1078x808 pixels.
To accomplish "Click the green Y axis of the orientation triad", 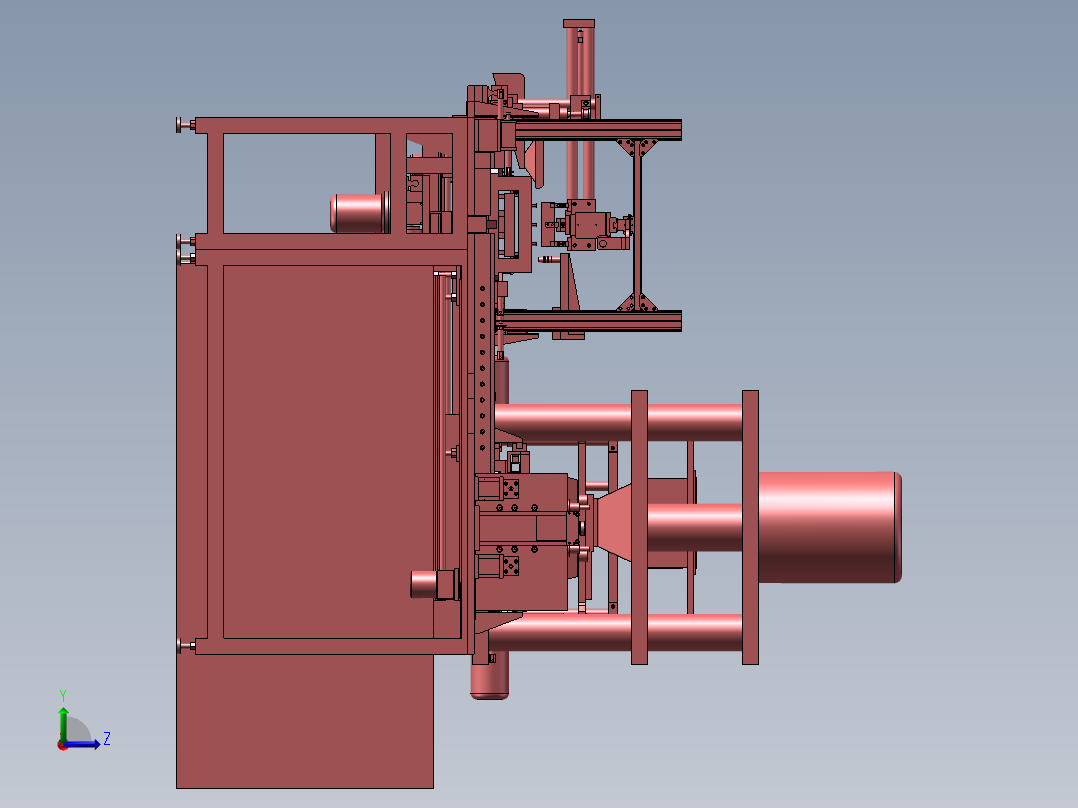I will [63, 723].
